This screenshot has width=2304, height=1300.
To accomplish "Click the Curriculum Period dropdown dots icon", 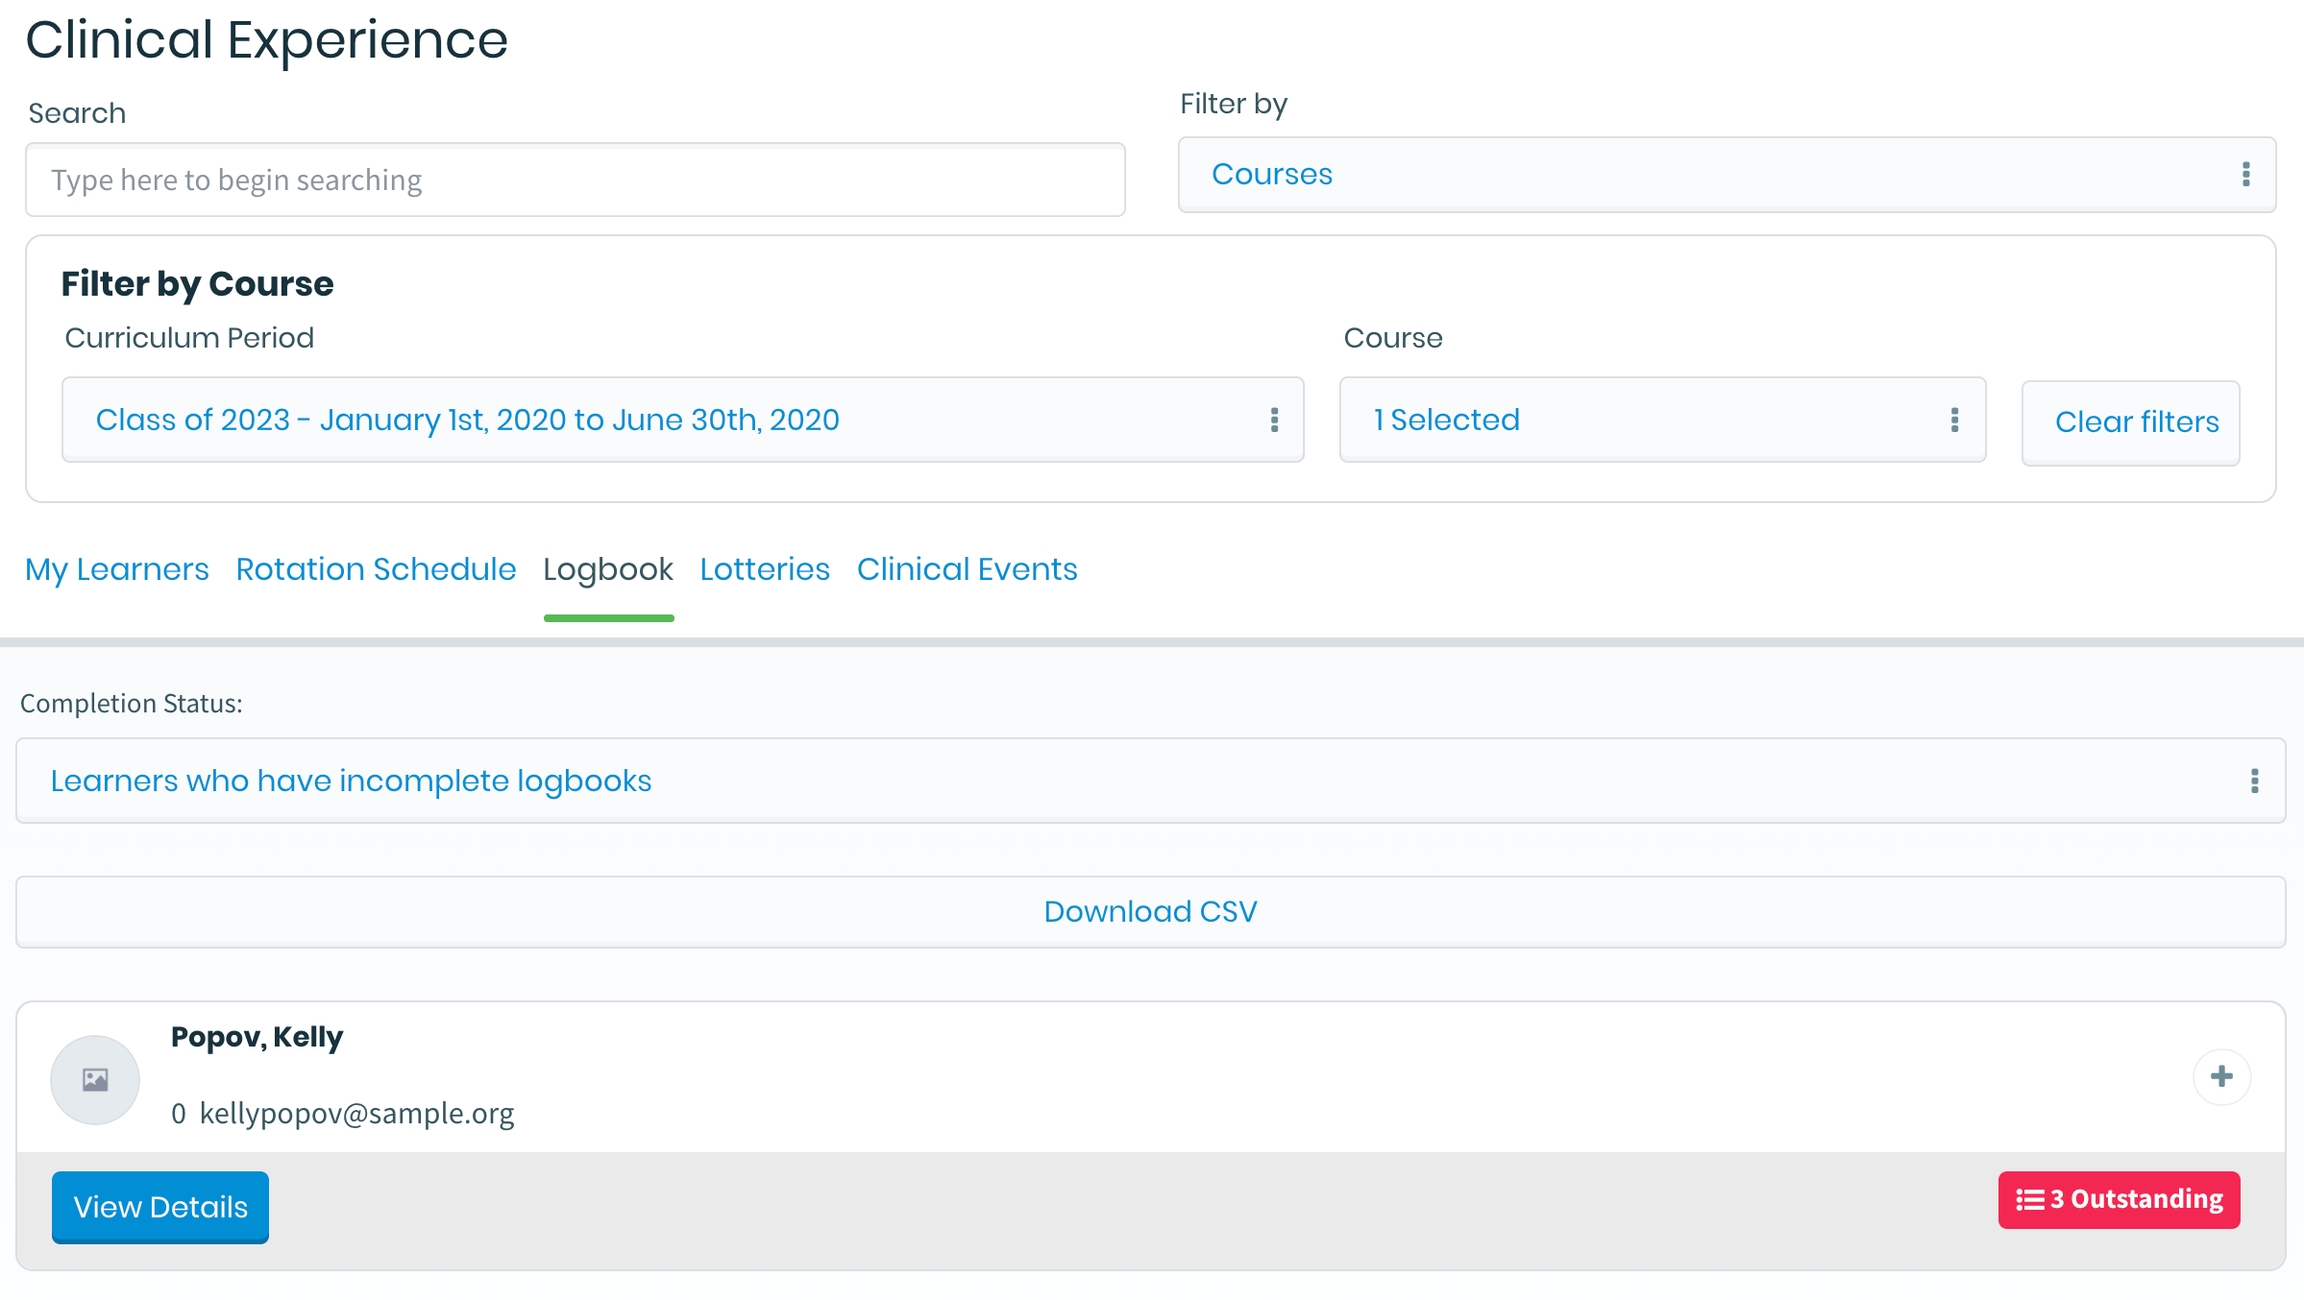I will tap(1274, 420).
